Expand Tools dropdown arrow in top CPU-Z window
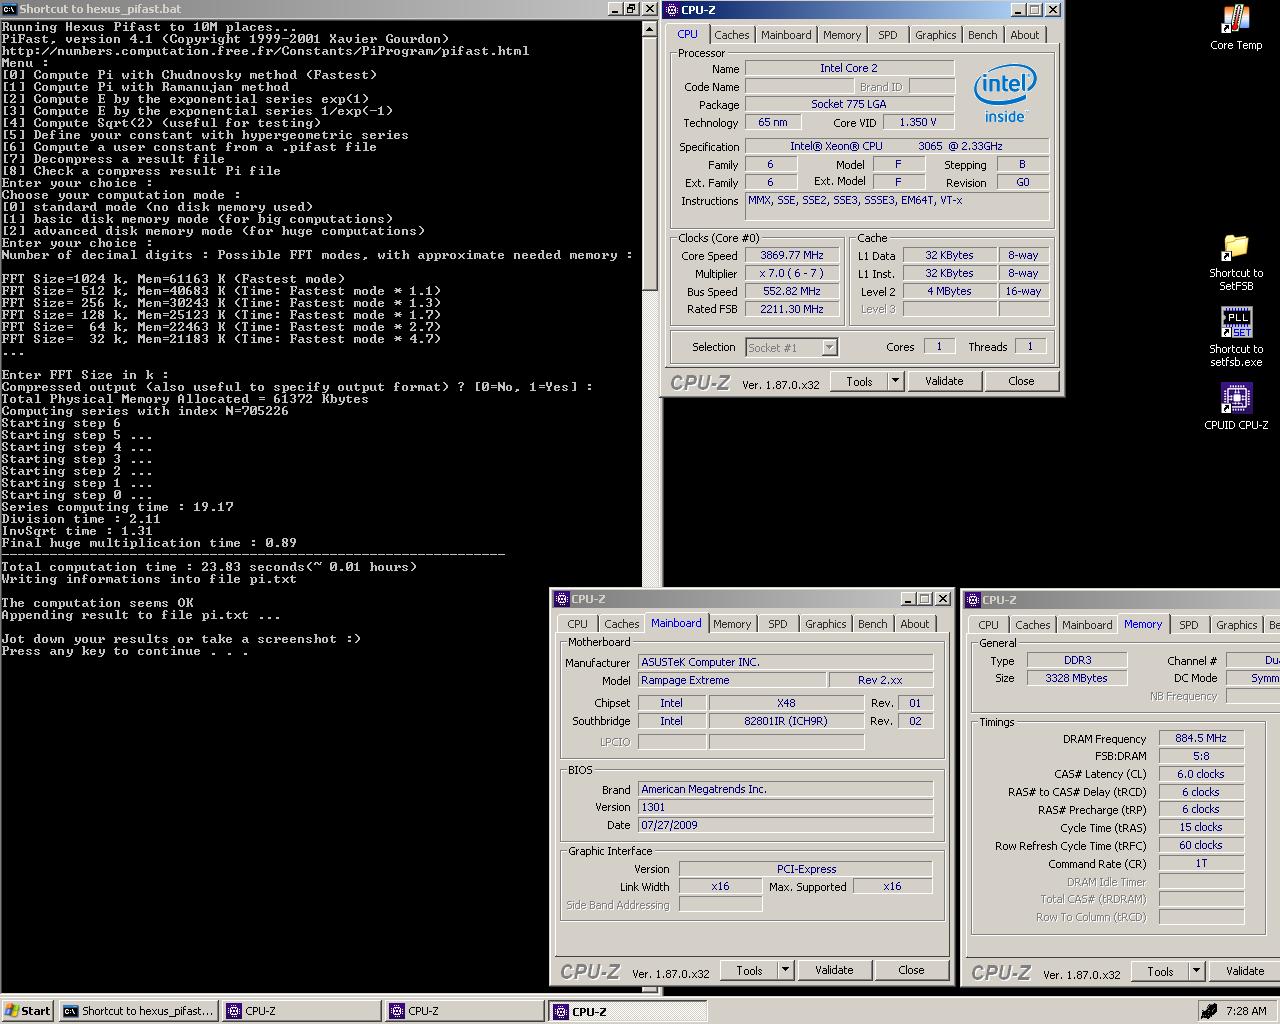Image resolution: width=1280 pixels, height=1024 pixels. [x=895, y=381]
